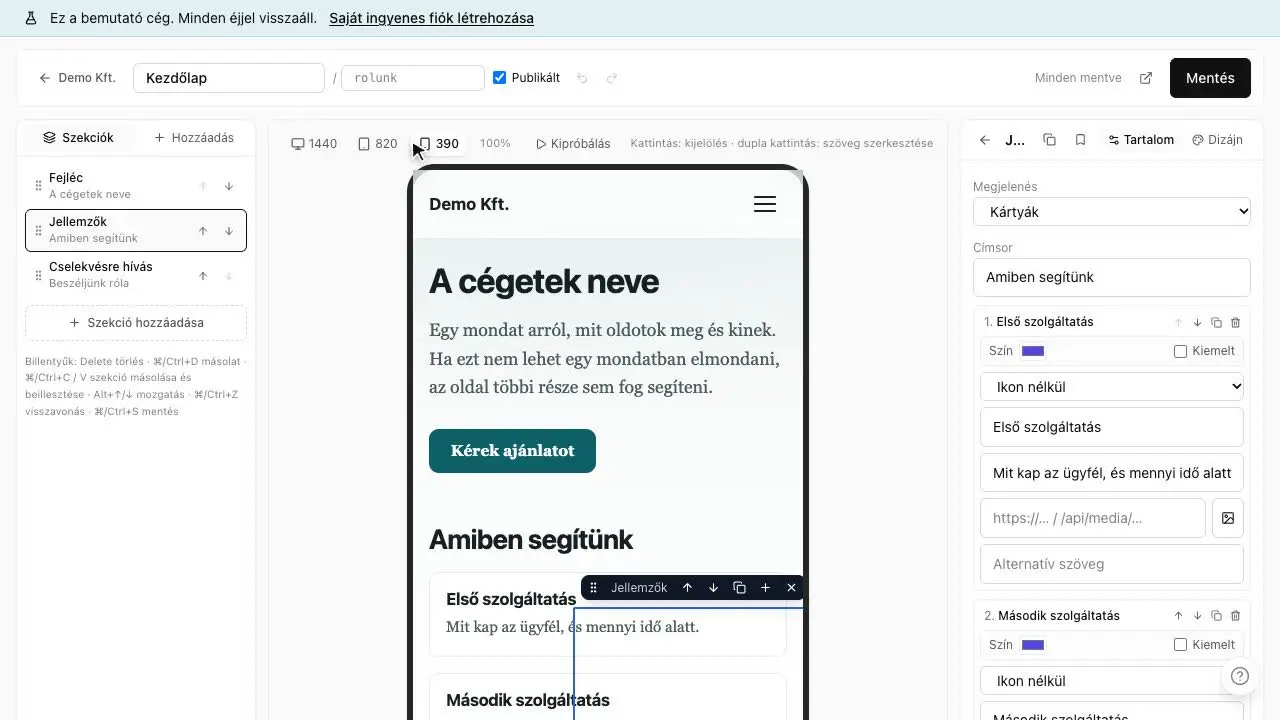Open the Szín swatch of Második szolgáltatás

coord(1033,645)
